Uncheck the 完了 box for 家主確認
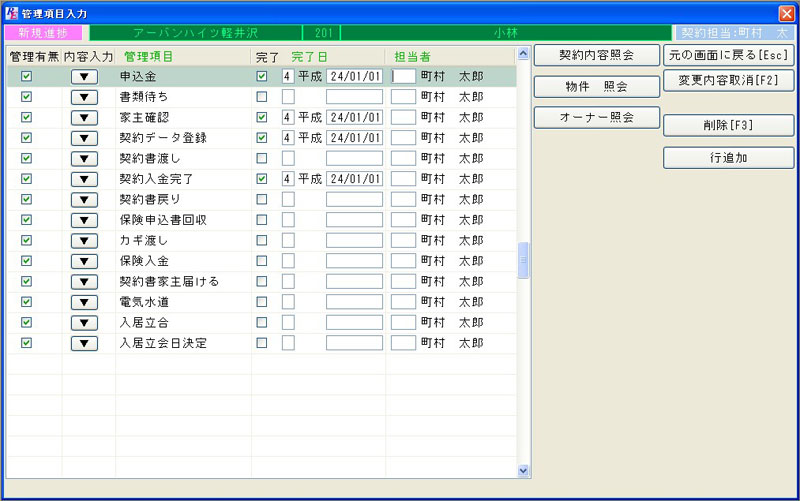Image resolution: width=800 pixels, height=501 pixels. click(262, 117)
